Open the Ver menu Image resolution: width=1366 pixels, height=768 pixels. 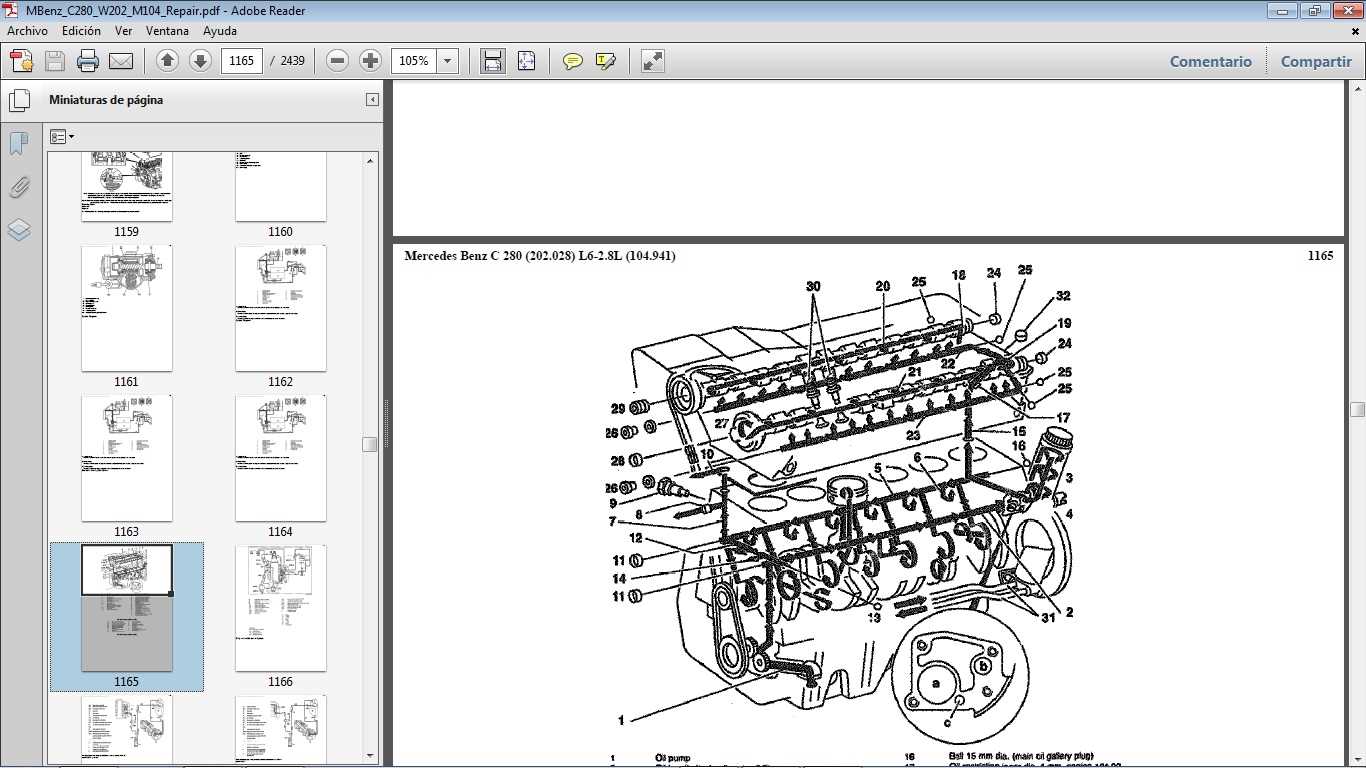124,31
